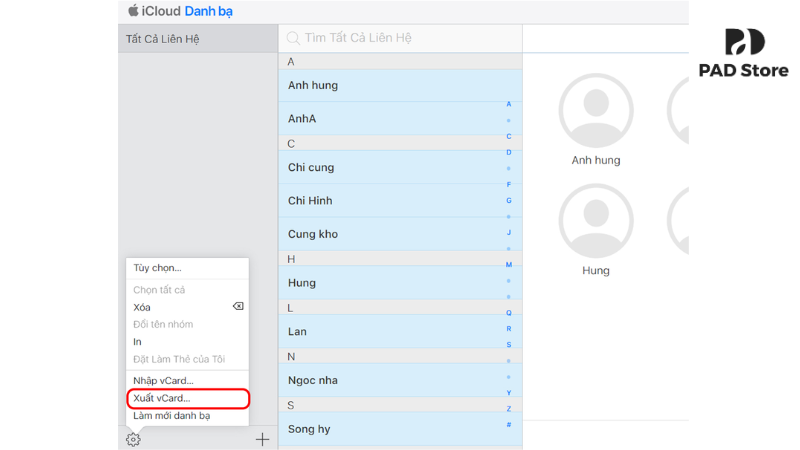The width and height of the screenshot is (800, 450).
Task: Jump to letter A in index
Action: 509,104
